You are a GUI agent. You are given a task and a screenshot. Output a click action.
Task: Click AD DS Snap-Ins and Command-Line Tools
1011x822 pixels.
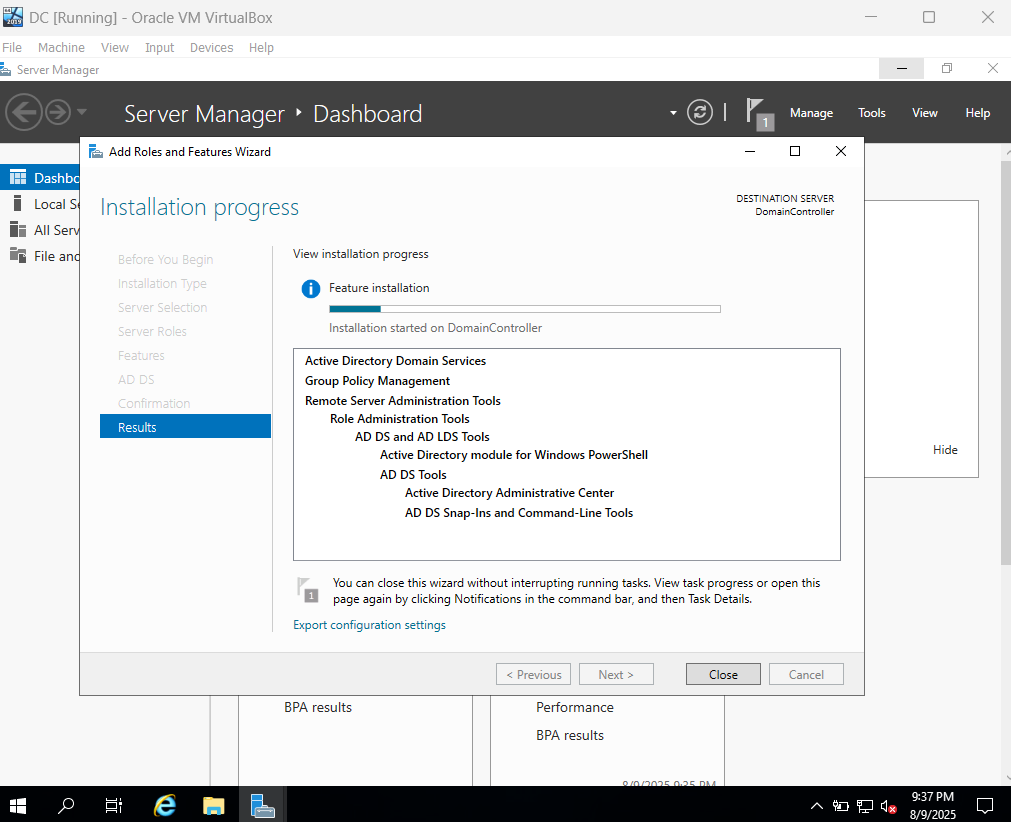pyautogui.click(x=519, y=513)
